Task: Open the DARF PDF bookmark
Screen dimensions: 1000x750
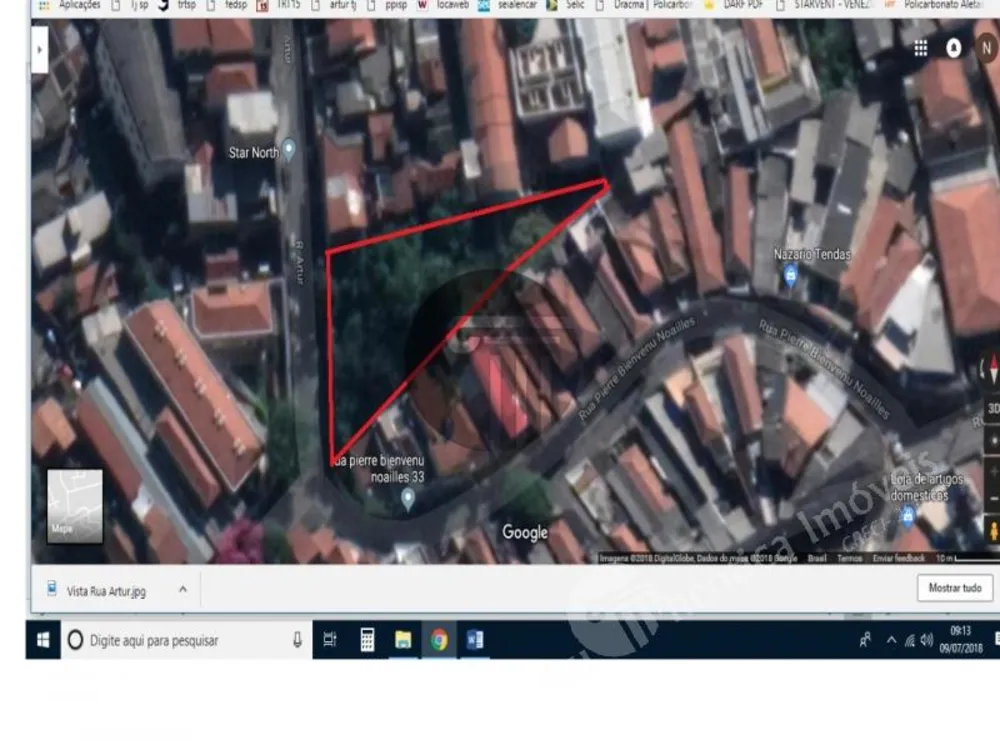Action: tap(735, 5)
